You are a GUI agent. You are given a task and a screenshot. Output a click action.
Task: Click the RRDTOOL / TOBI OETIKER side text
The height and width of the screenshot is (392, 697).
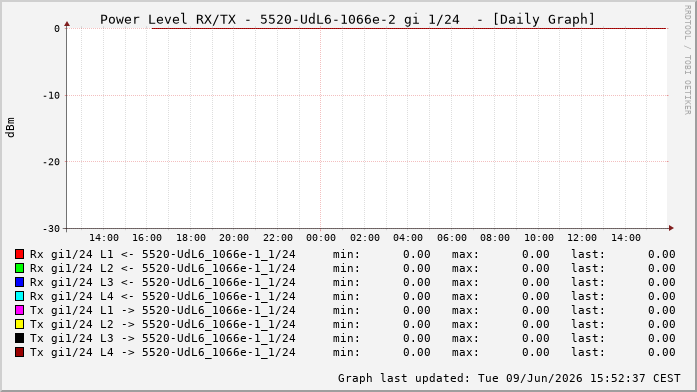[x=688, y=60]
